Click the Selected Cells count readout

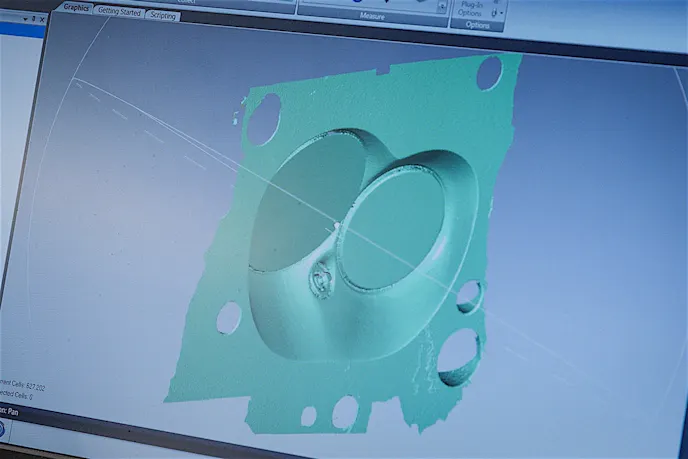click(x=18, y=397)
